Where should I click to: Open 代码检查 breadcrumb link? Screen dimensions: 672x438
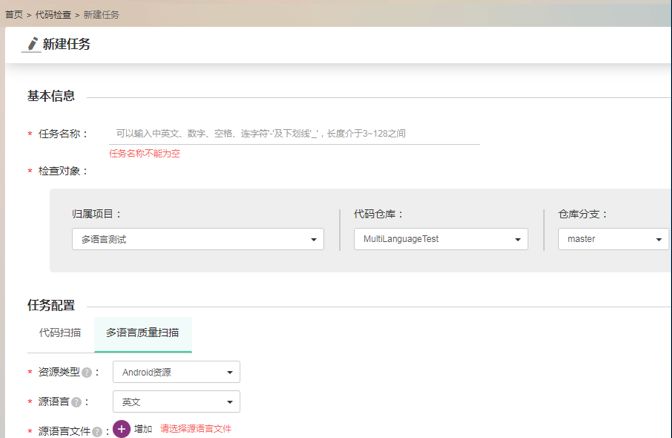(x=53, y=15)
